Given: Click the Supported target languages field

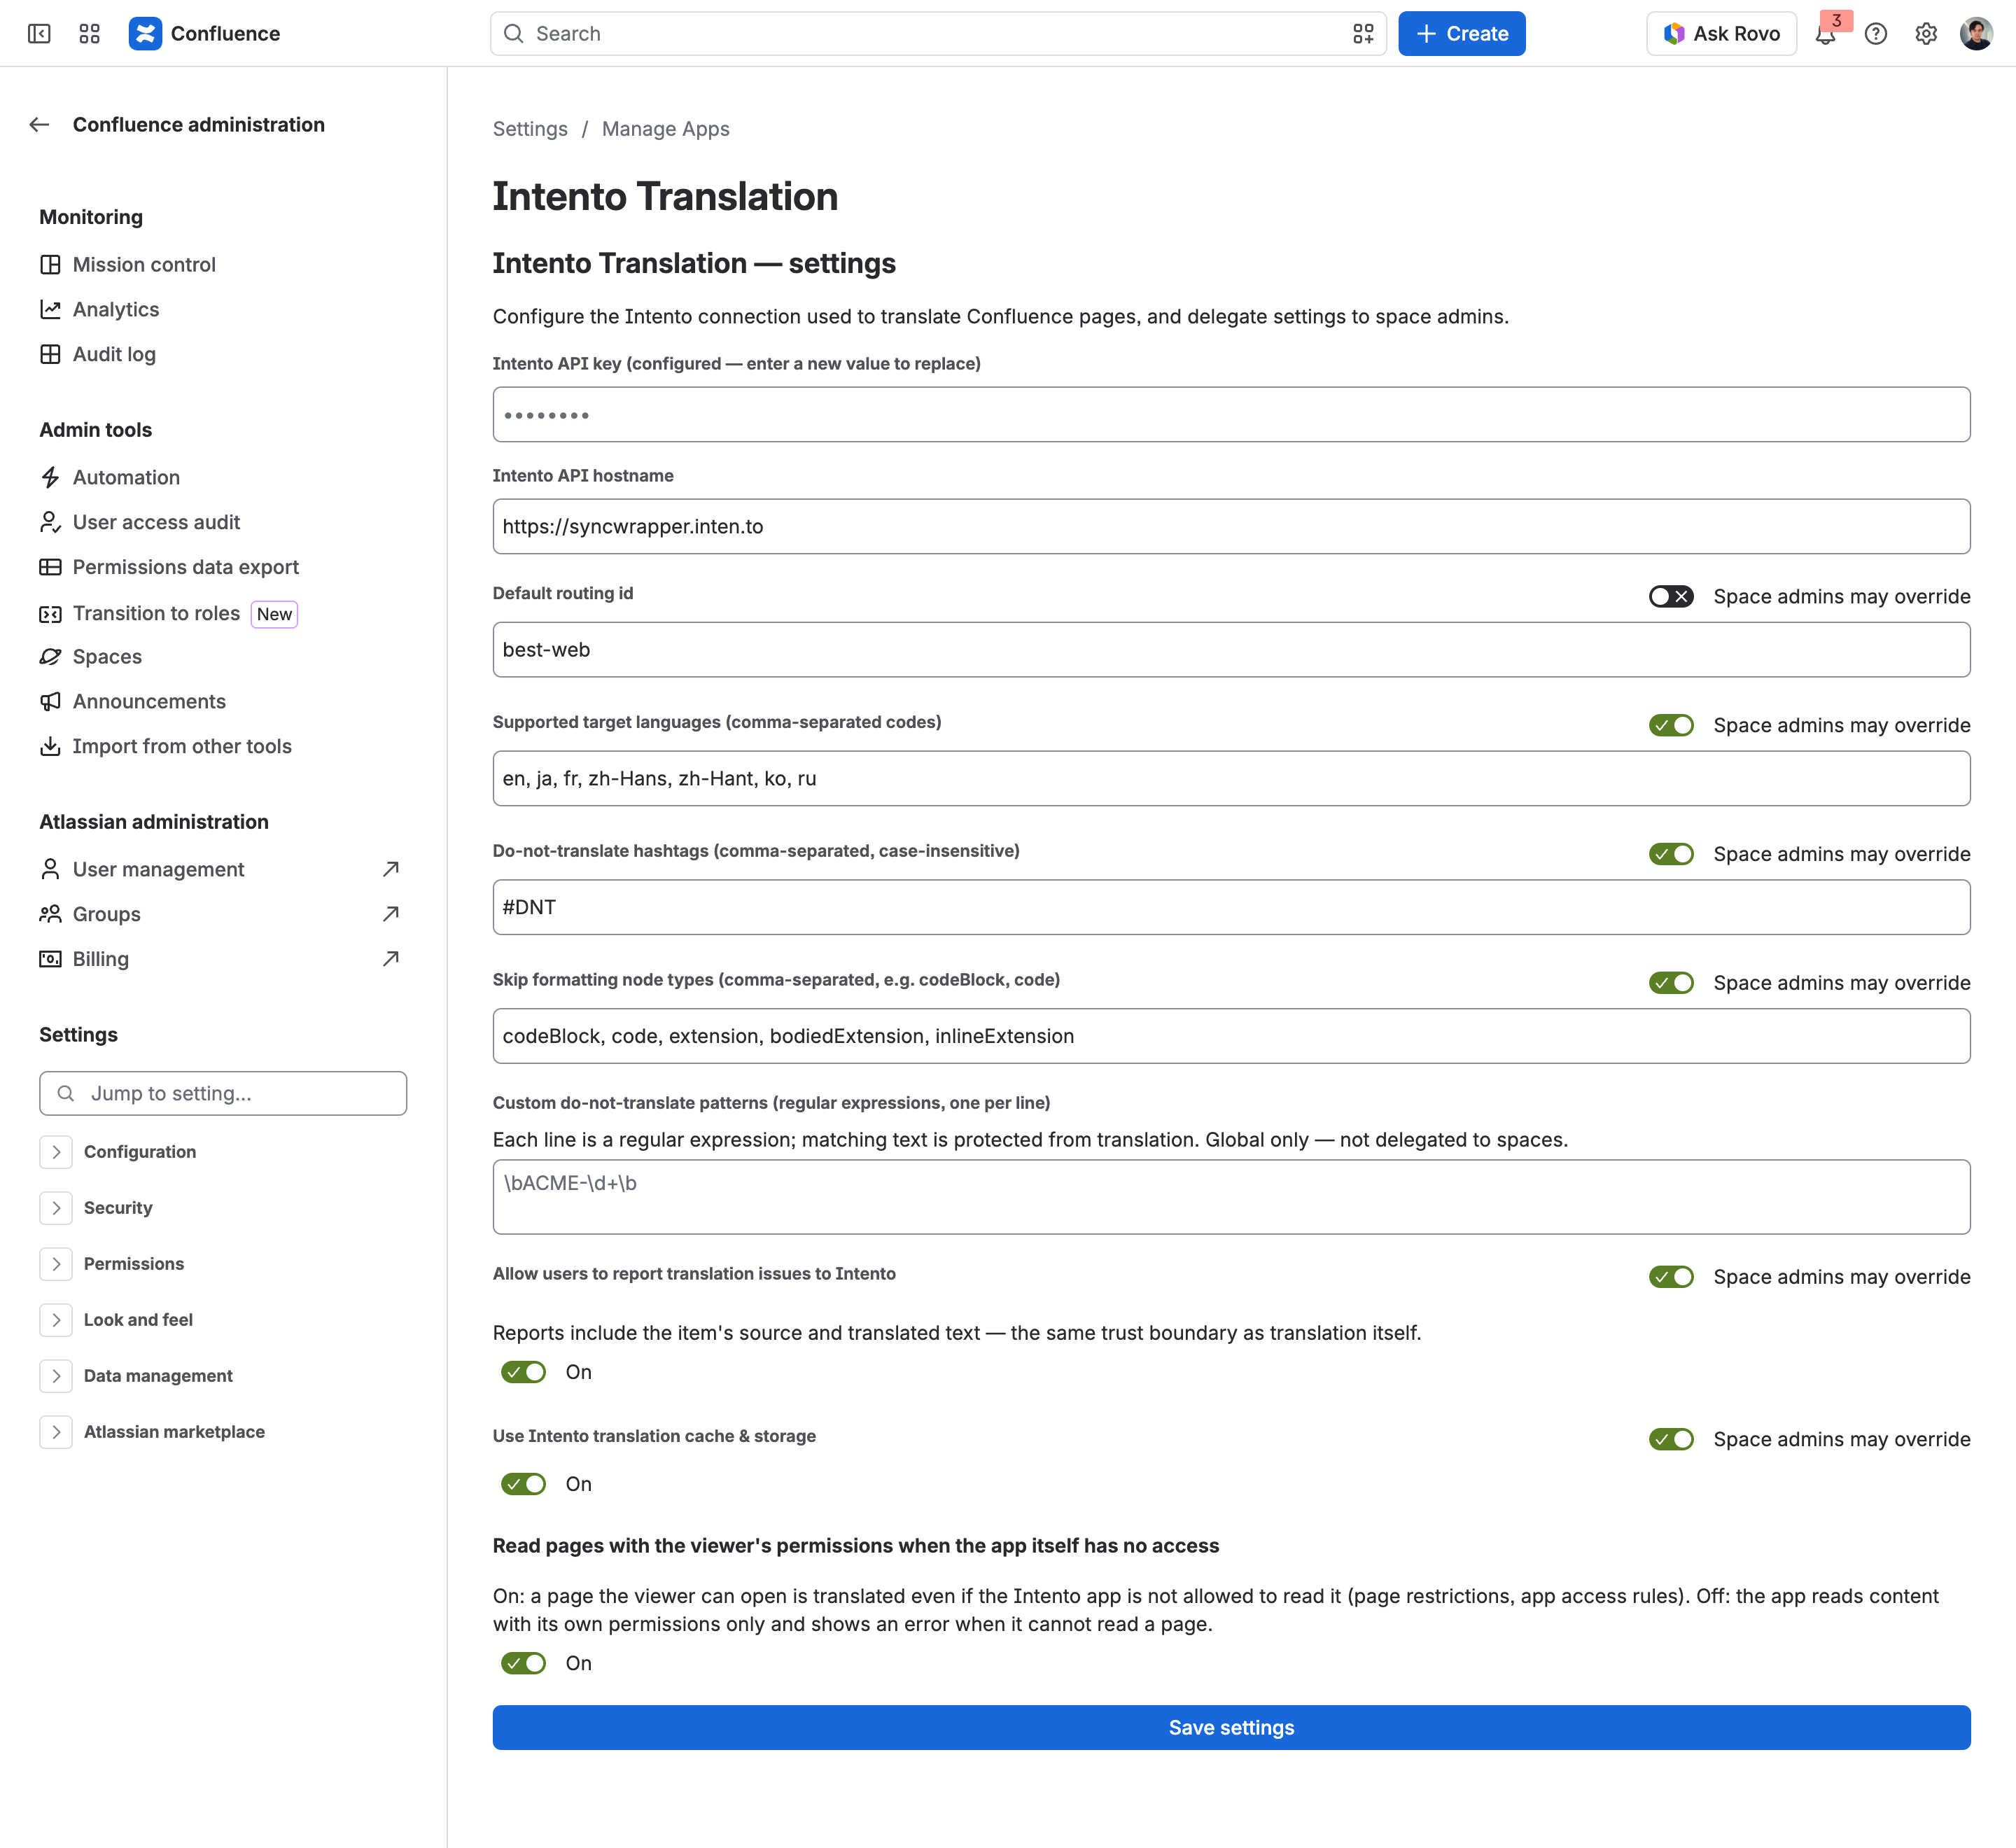Looking at the screenshot, I should [x=1231, y=779].
